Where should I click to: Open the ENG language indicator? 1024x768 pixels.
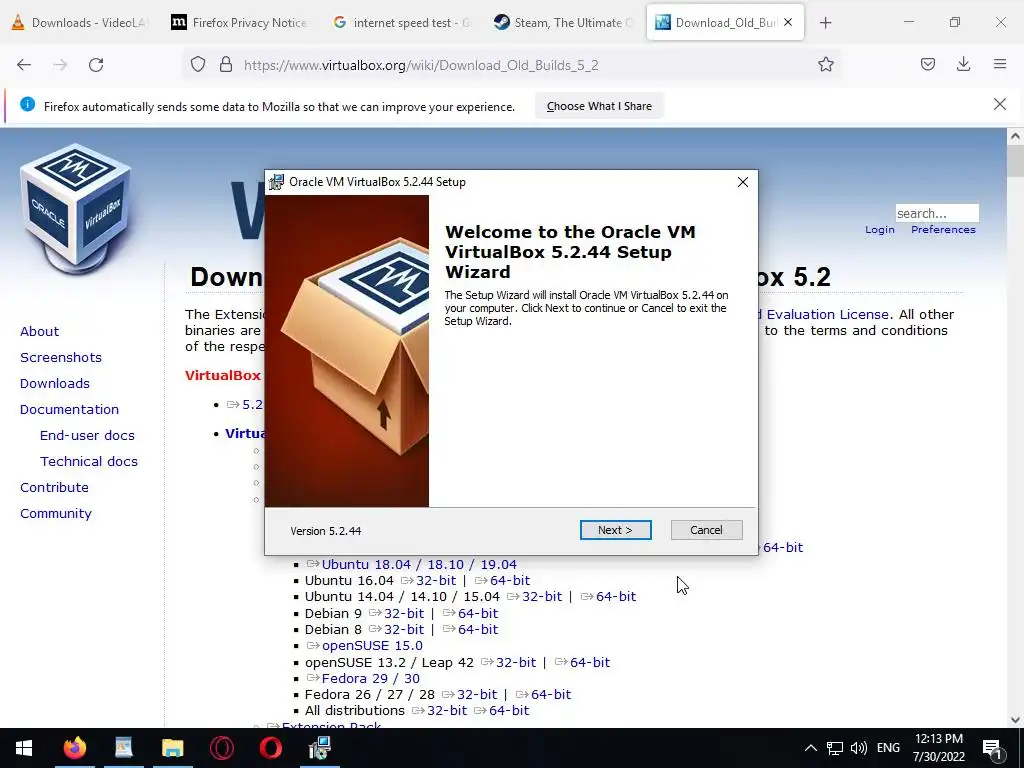(888, 748)
